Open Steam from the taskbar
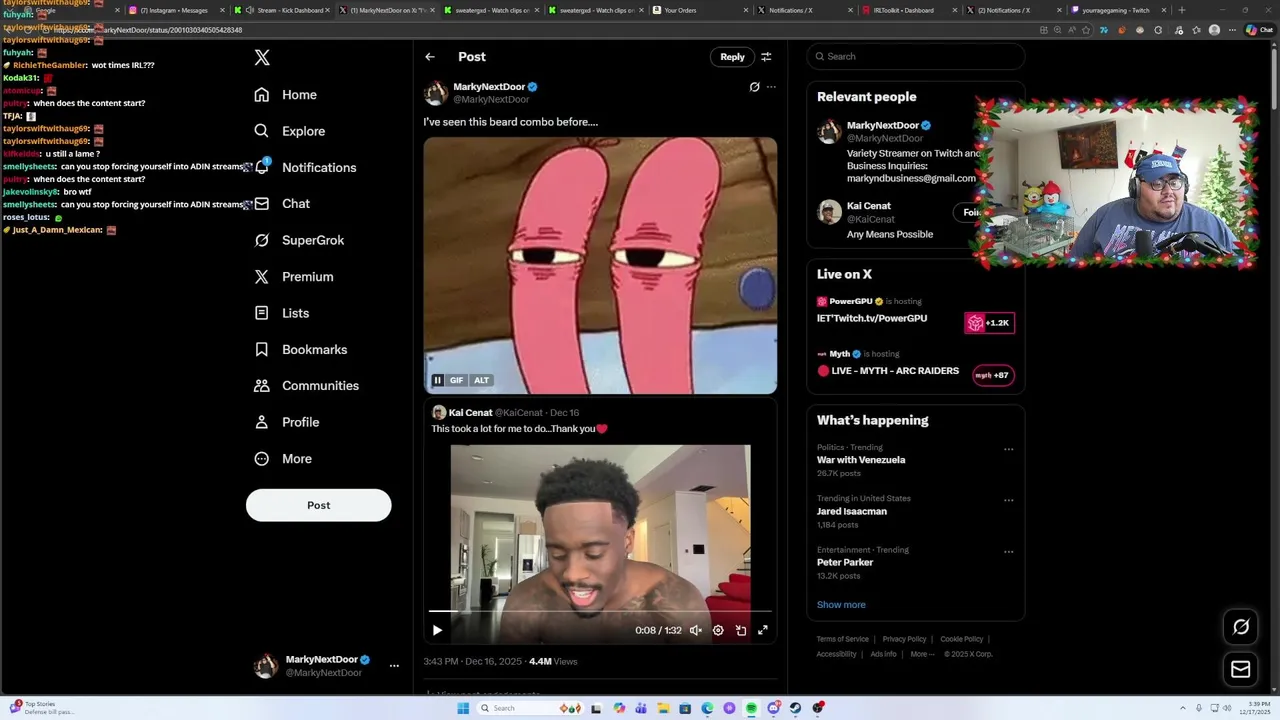This screenshot has width=1280, height=720. (x=795, y=708)
